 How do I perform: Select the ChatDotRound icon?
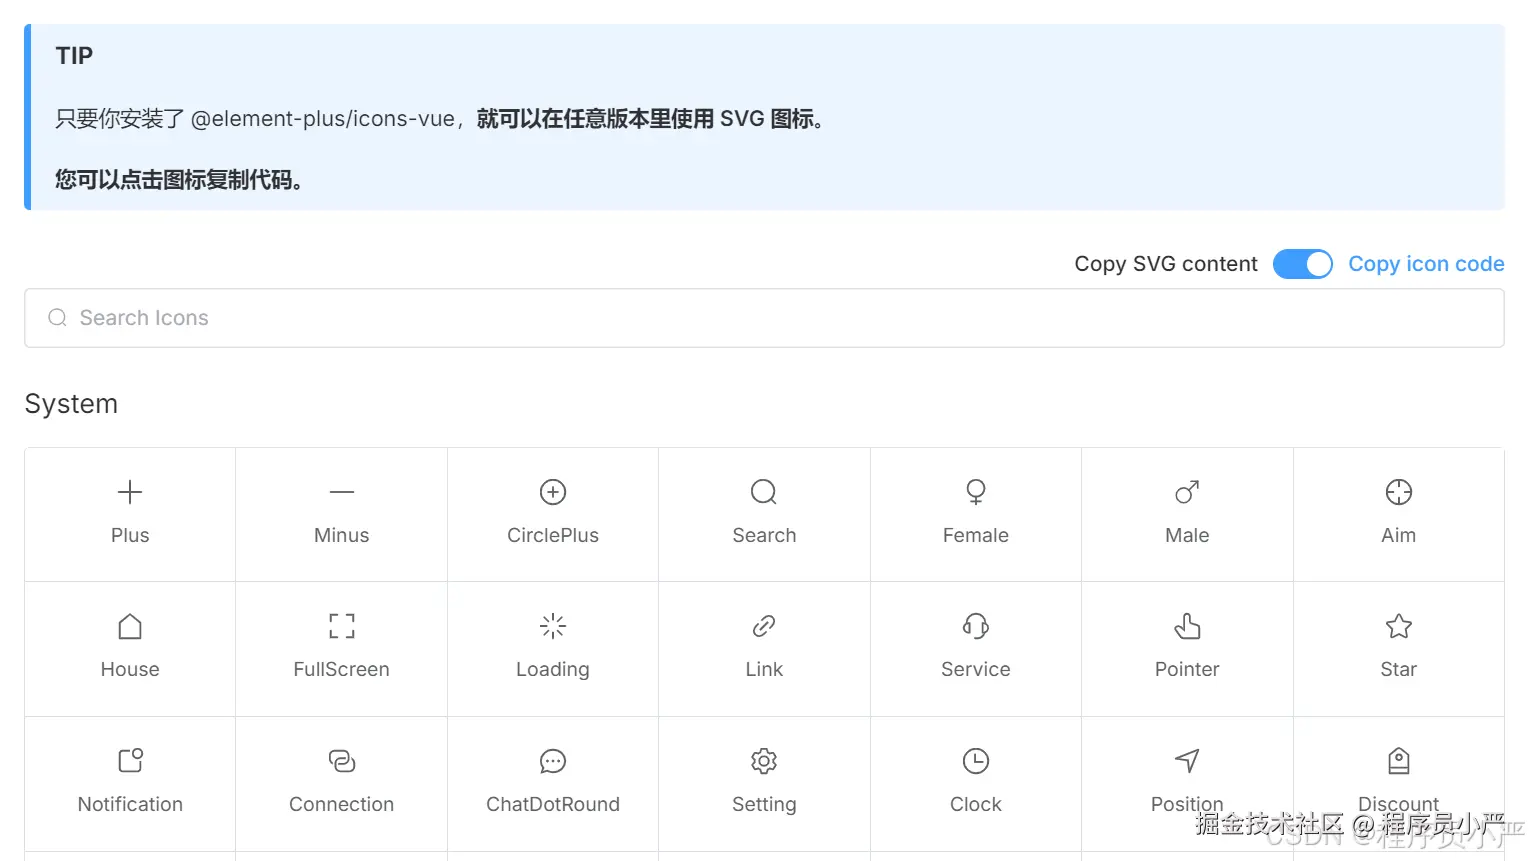[553, 761]
